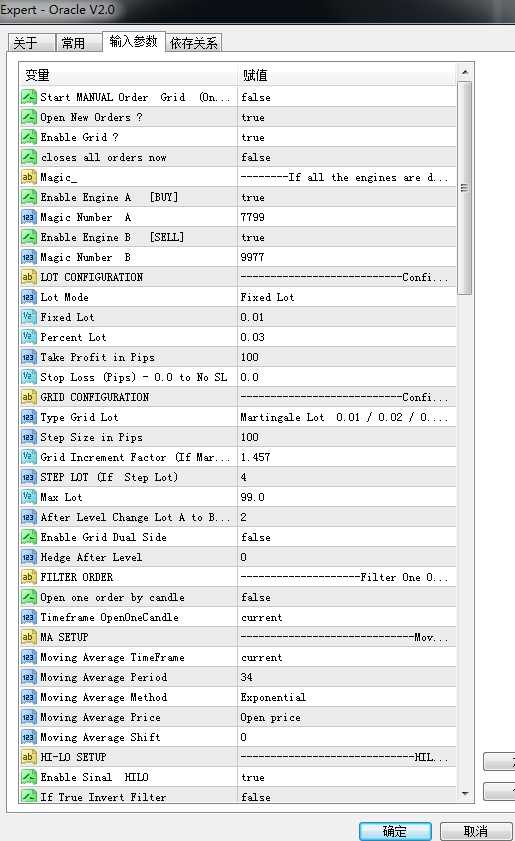515x841 pixels.
Task: Cancel with the 取消 button
Action: [x=476, y=831]
